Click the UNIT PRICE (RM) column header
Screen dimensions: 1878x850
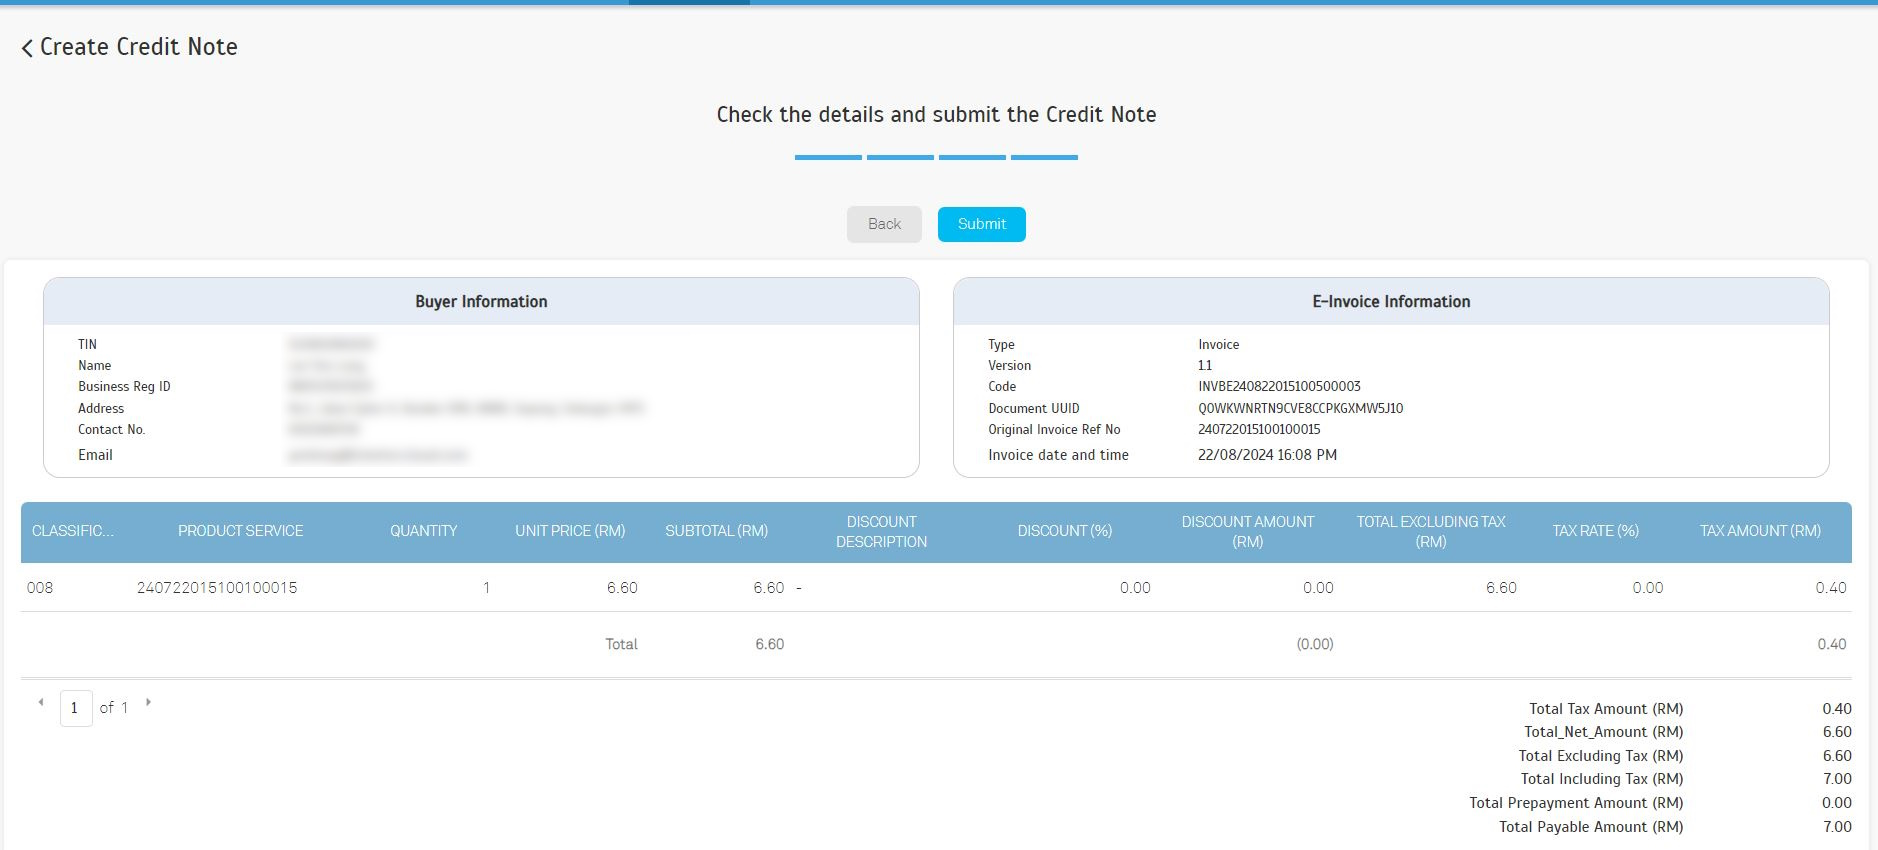tap(570, 531)
